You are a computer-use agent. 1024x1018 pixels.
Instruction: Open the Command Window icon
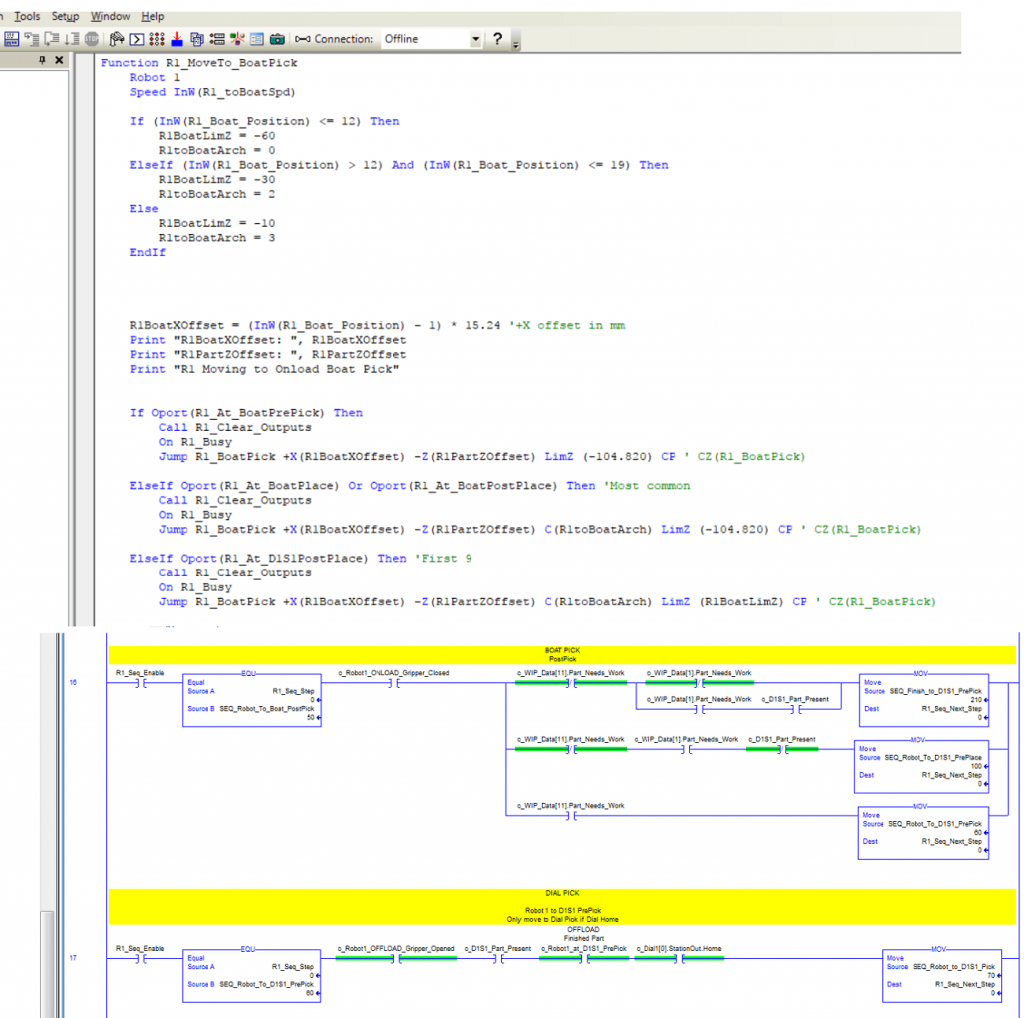(137, 39)
